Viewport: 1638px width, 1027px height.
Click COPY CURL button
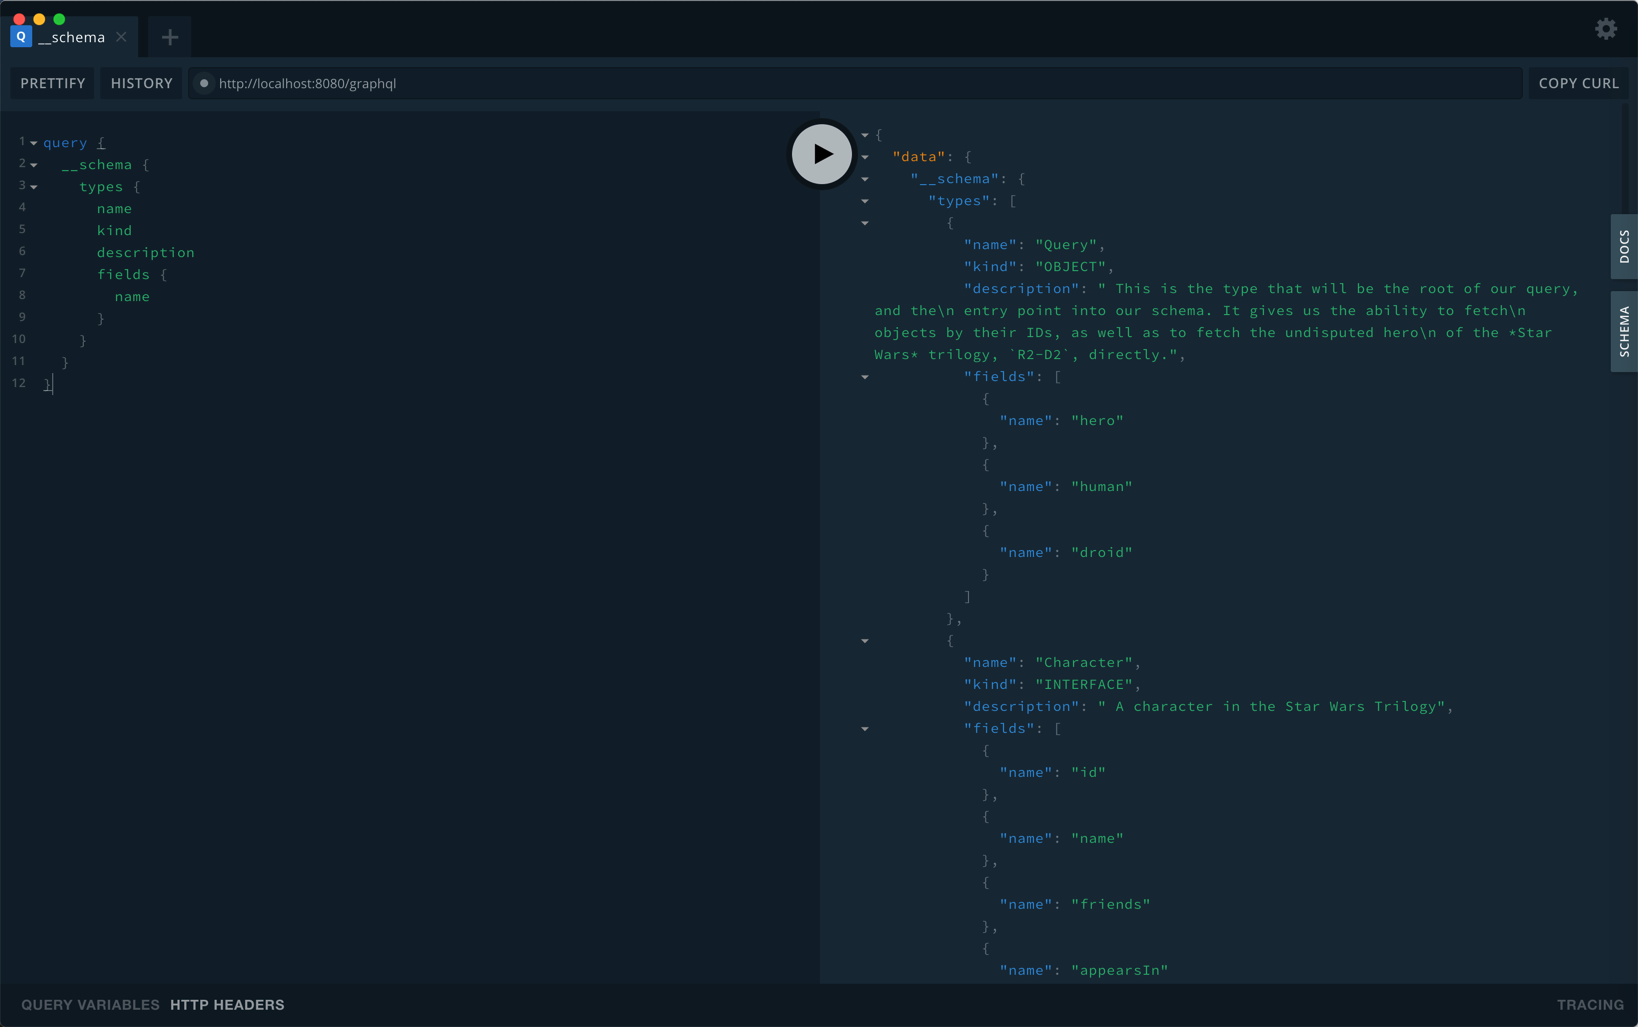(x=1578, y=83)
